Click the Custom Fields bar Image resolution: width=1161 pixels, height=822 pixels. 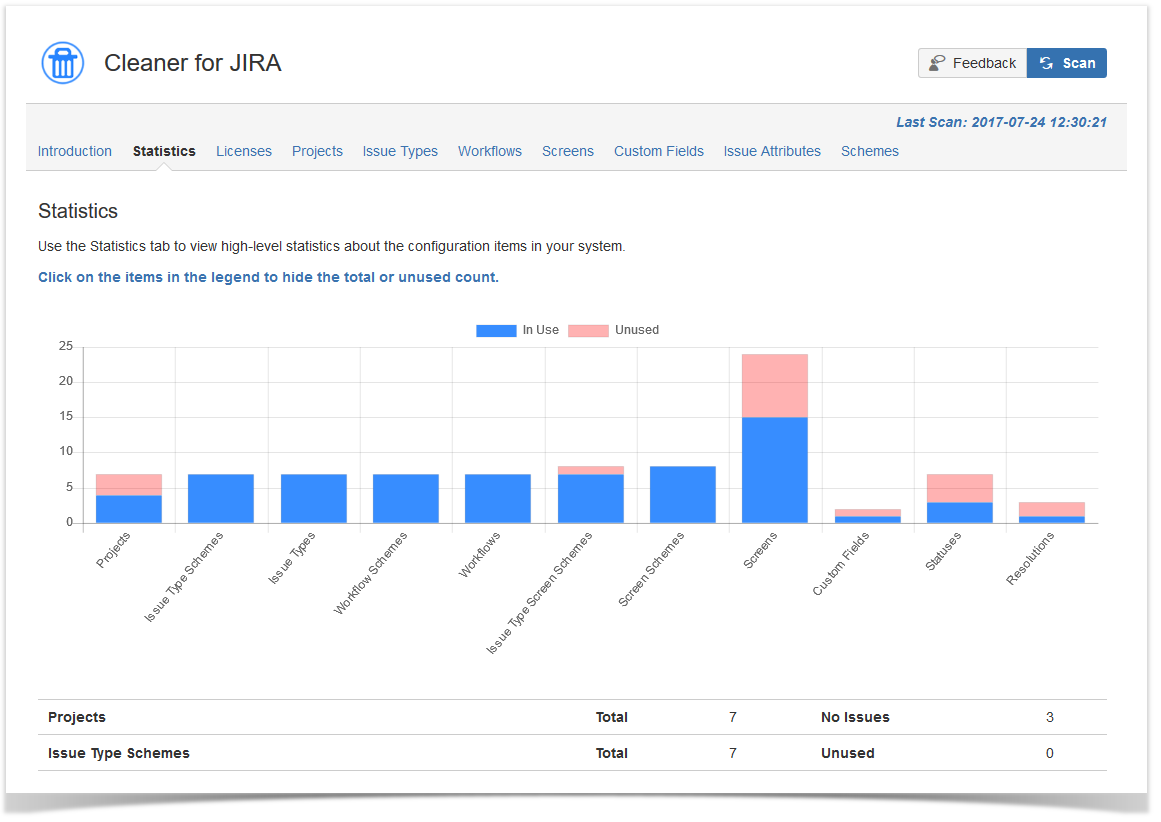[x=868, y=516]
